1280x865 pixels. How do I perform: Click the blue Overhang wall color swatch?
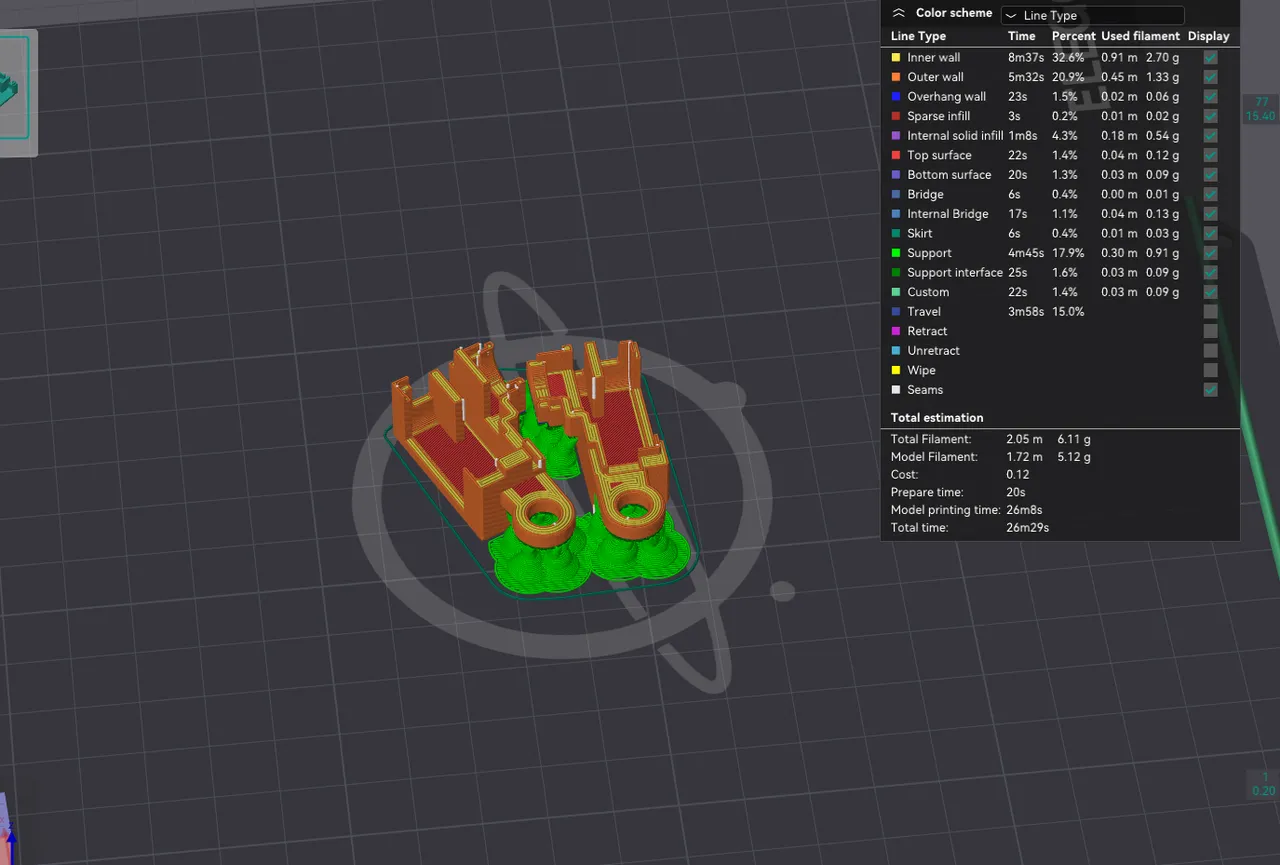coord(896,97)
